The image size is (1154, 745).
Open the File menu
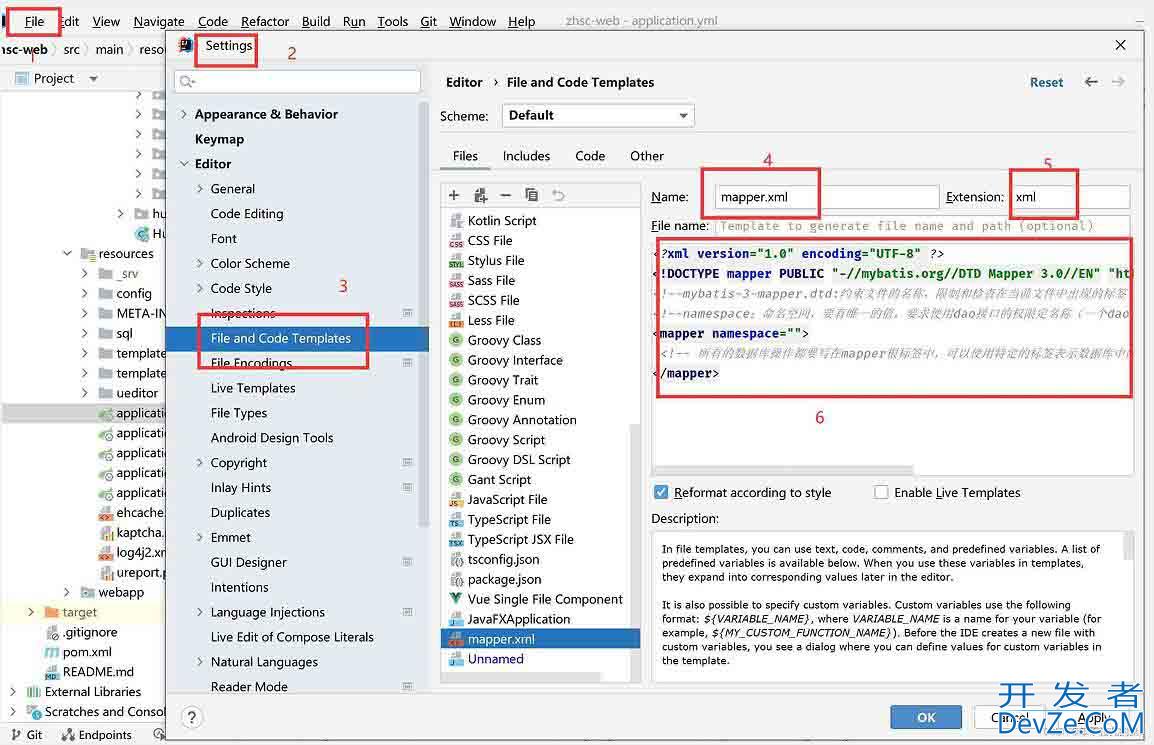(x=34, y=21)
